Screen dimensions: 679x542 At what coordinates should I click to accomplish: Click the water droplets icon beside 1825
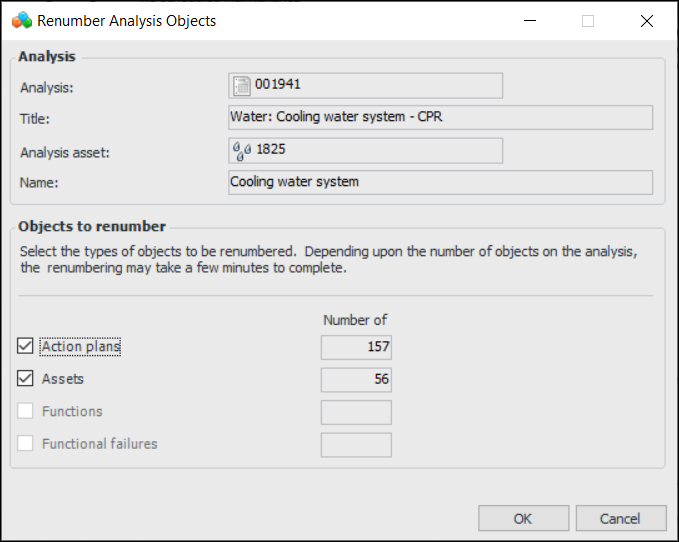point(241,151)
